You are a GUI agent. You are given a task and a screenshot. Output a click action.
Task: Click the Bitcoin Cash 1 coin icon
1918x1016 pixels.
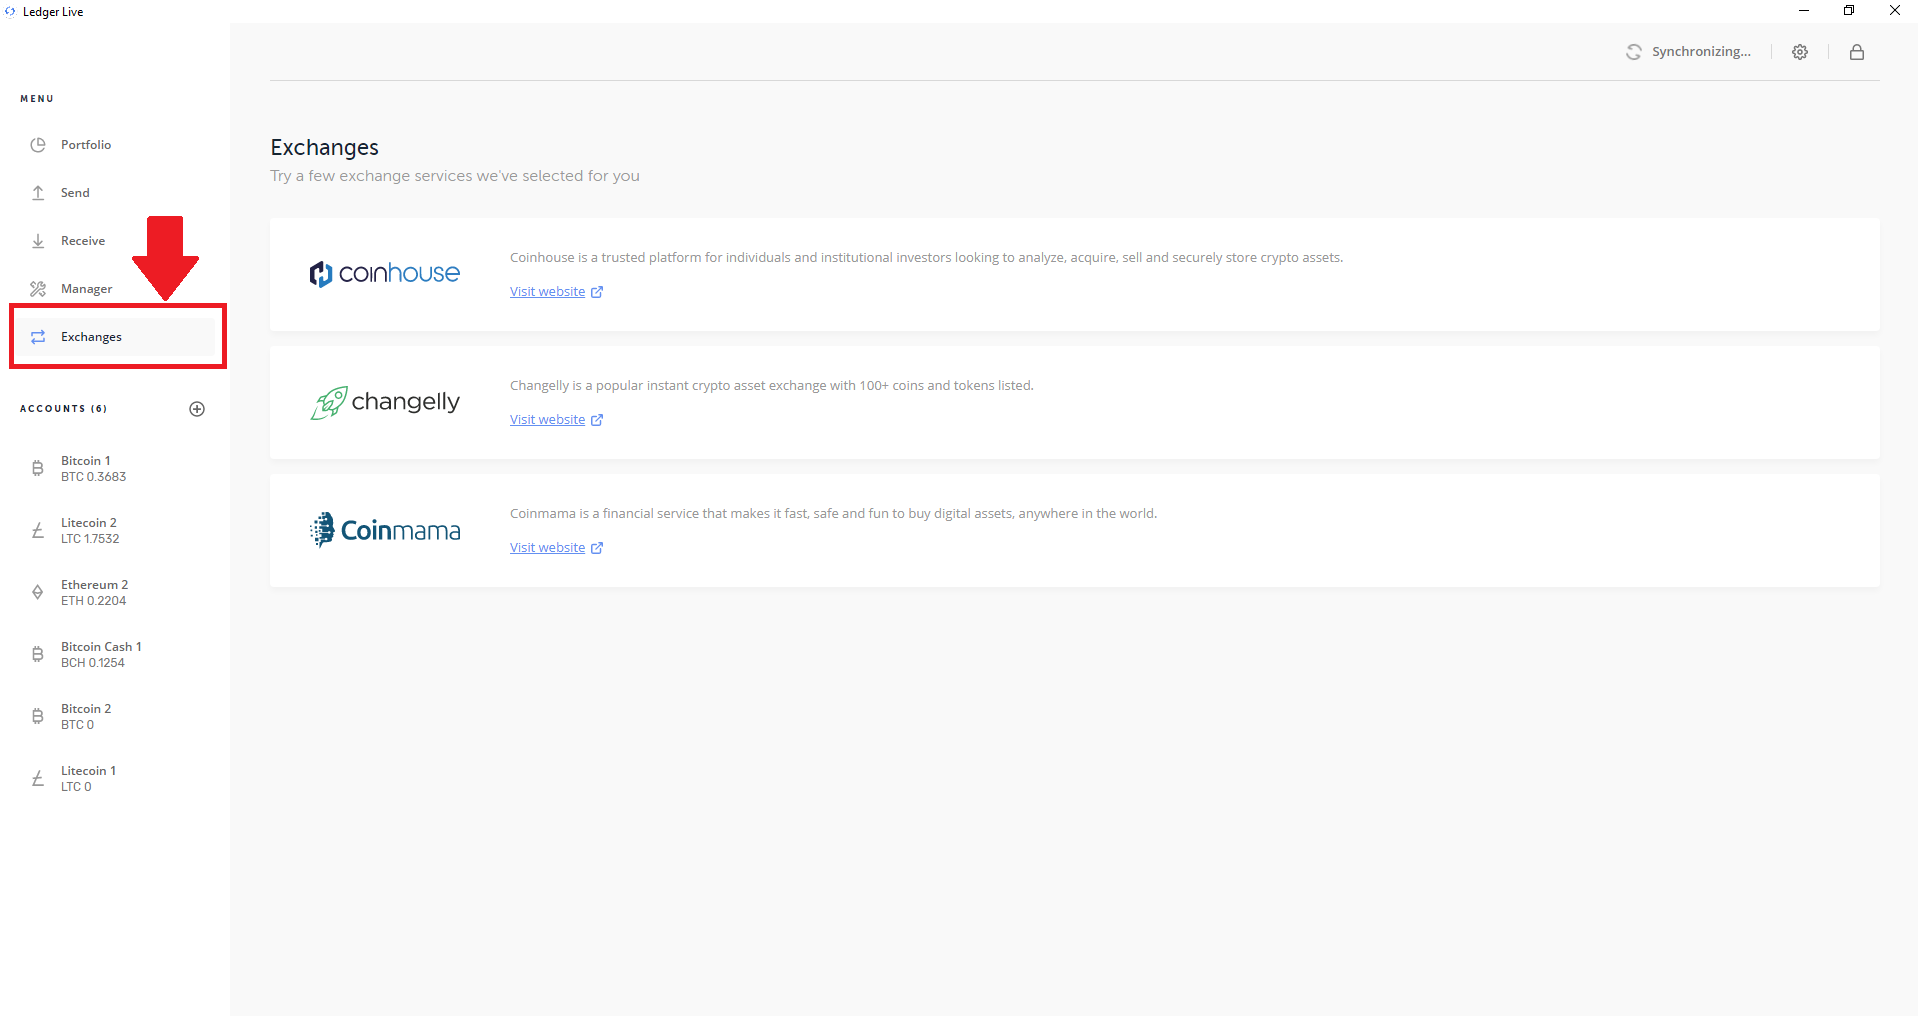click(38, 654)
